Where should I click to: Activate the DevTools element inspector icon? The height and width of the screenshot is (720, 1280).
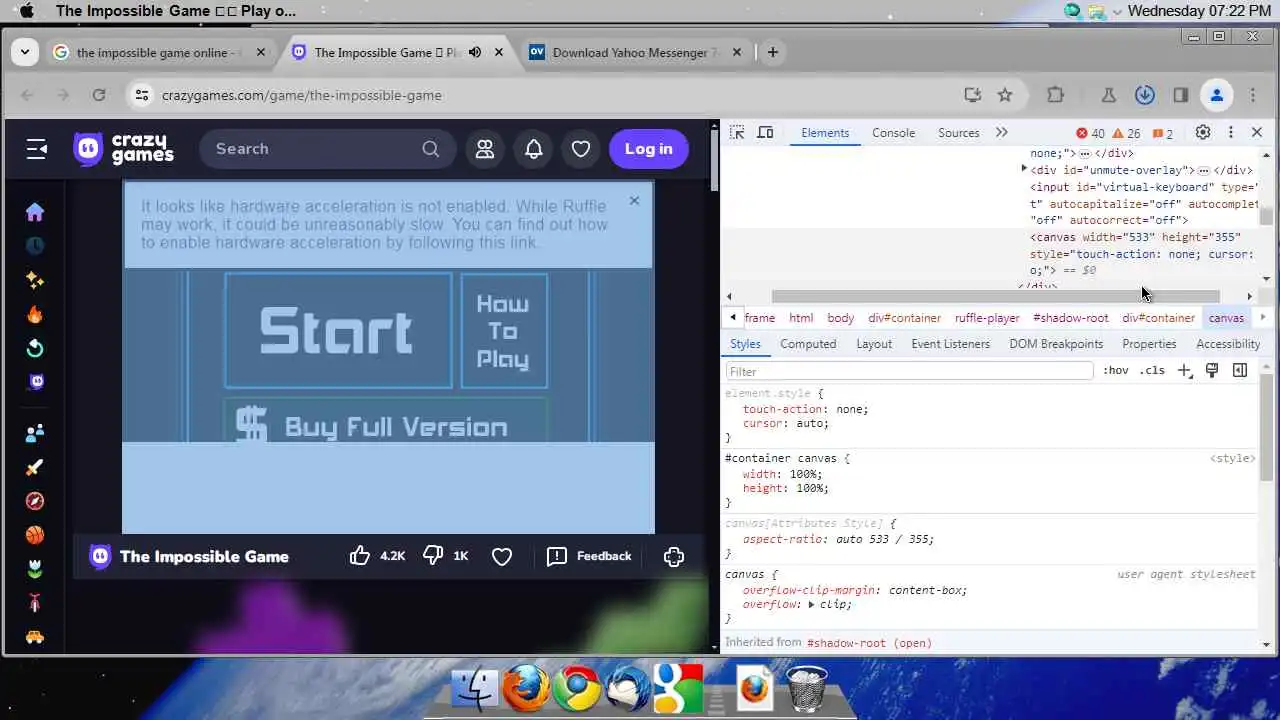click(737, 132)
